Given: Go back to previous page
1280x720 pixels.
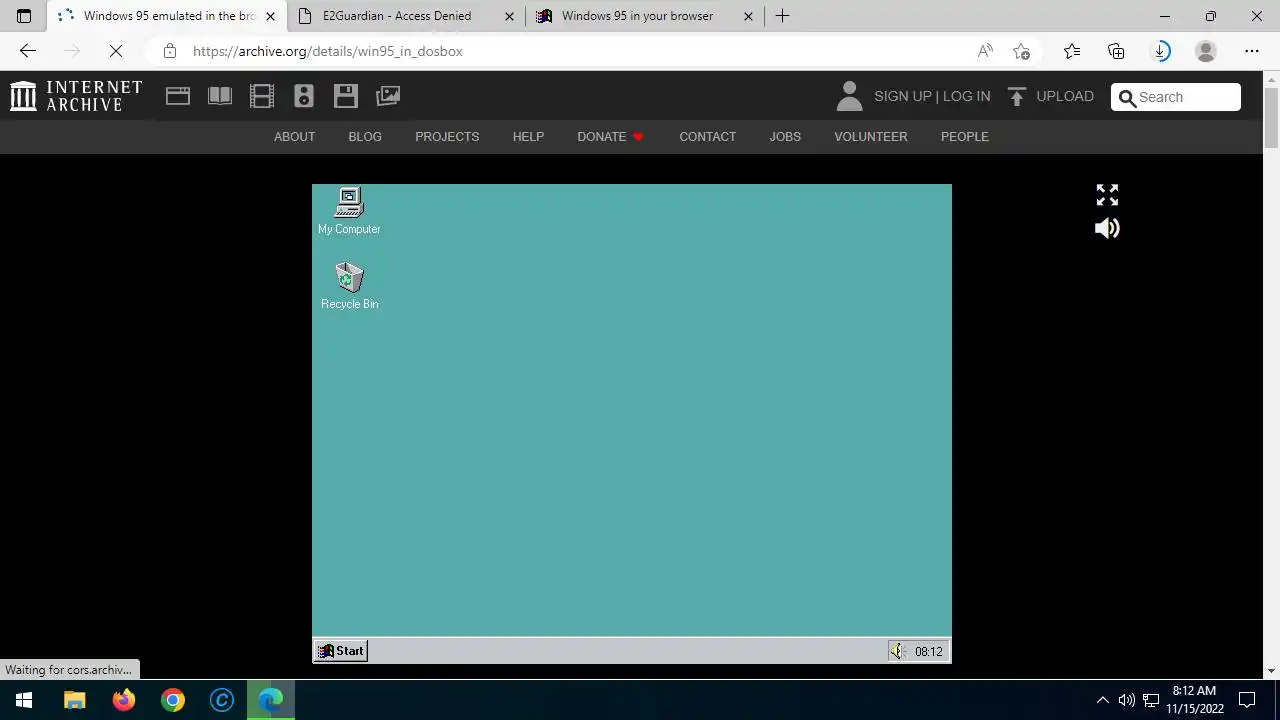Looking at the screenshot, I should (x=28, y=51).
